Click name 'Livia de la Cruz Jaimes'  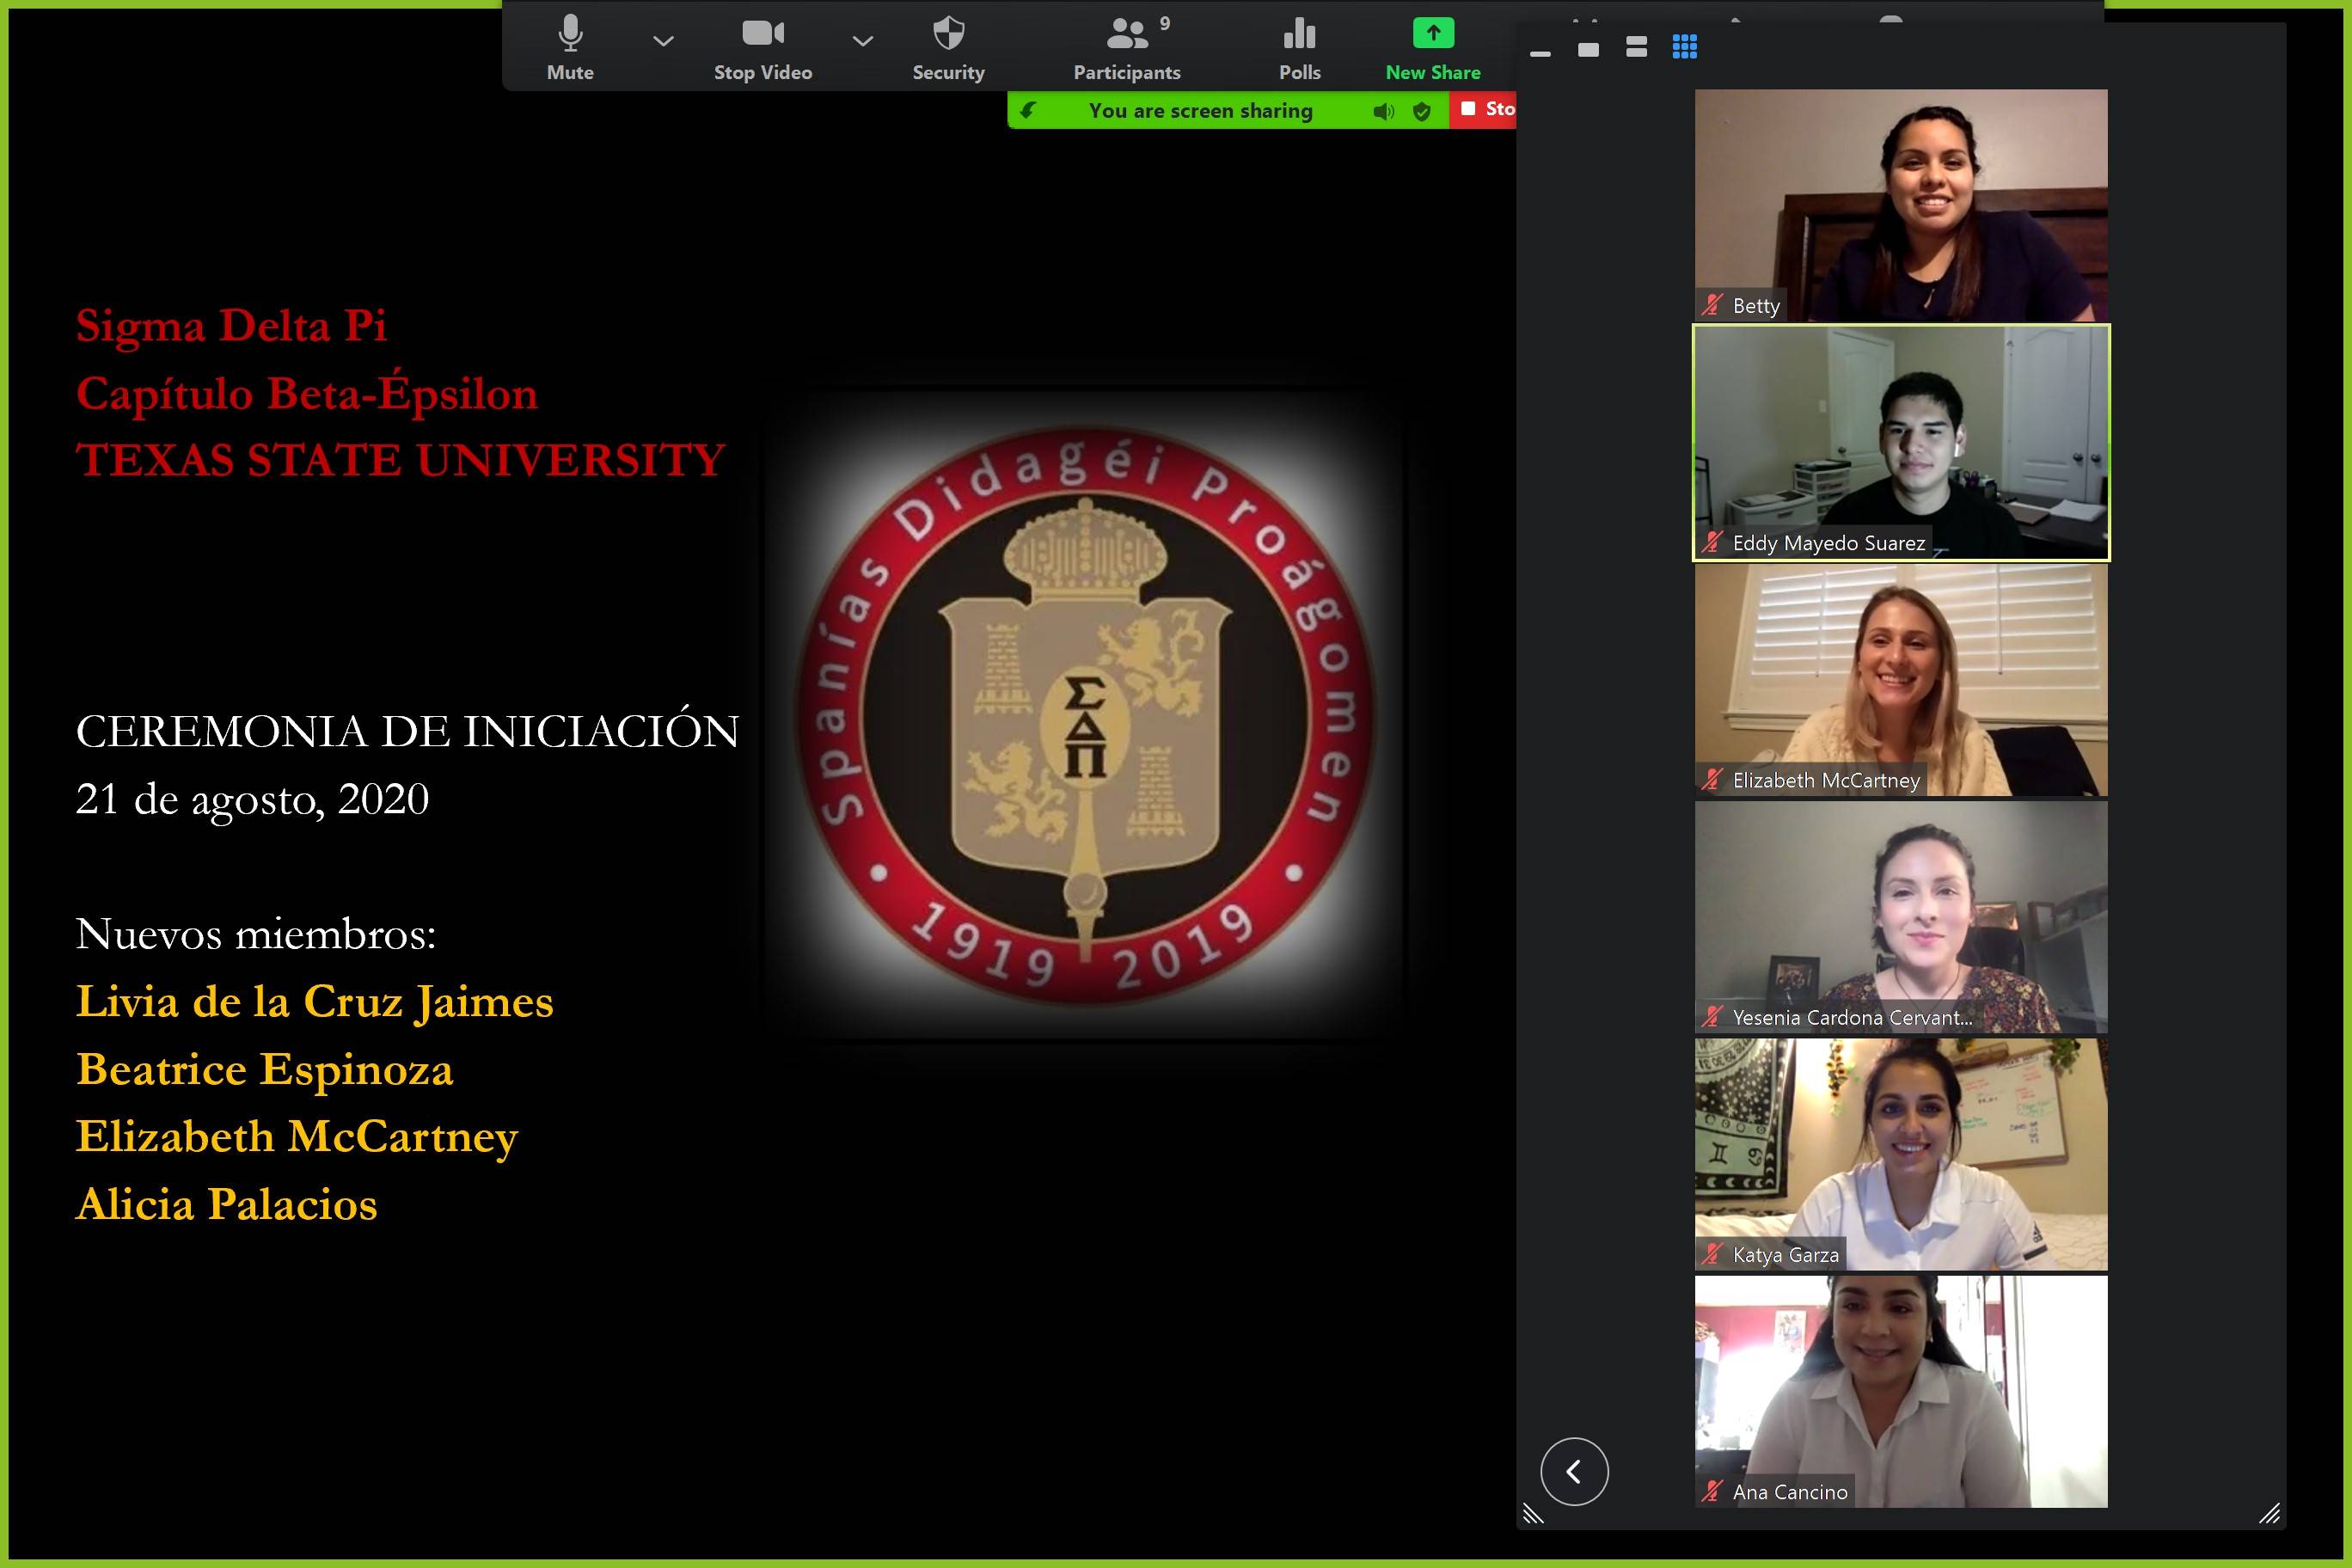314,1003
